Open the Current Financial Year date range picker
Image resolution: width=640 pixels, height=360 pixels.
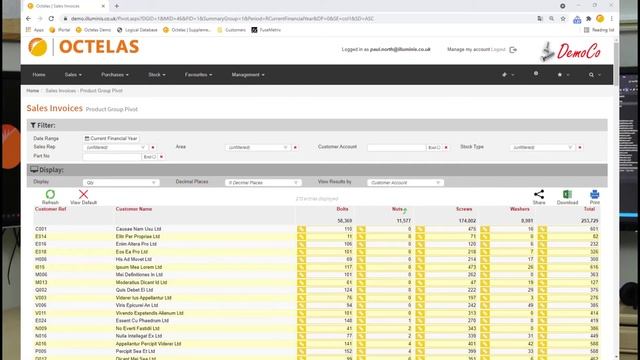click(111, 138)
